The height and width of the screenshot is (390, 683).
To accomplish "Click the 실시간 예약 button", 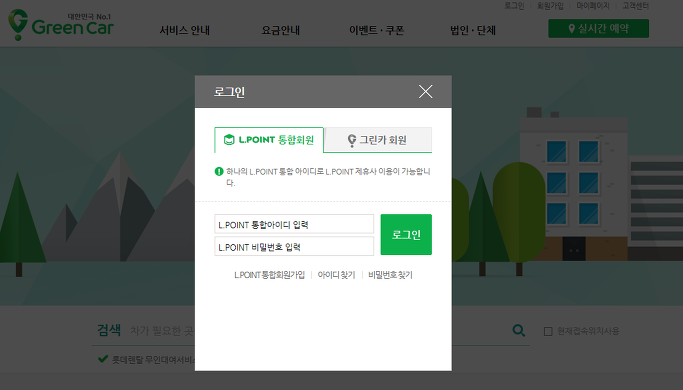I will pos(598,28).
